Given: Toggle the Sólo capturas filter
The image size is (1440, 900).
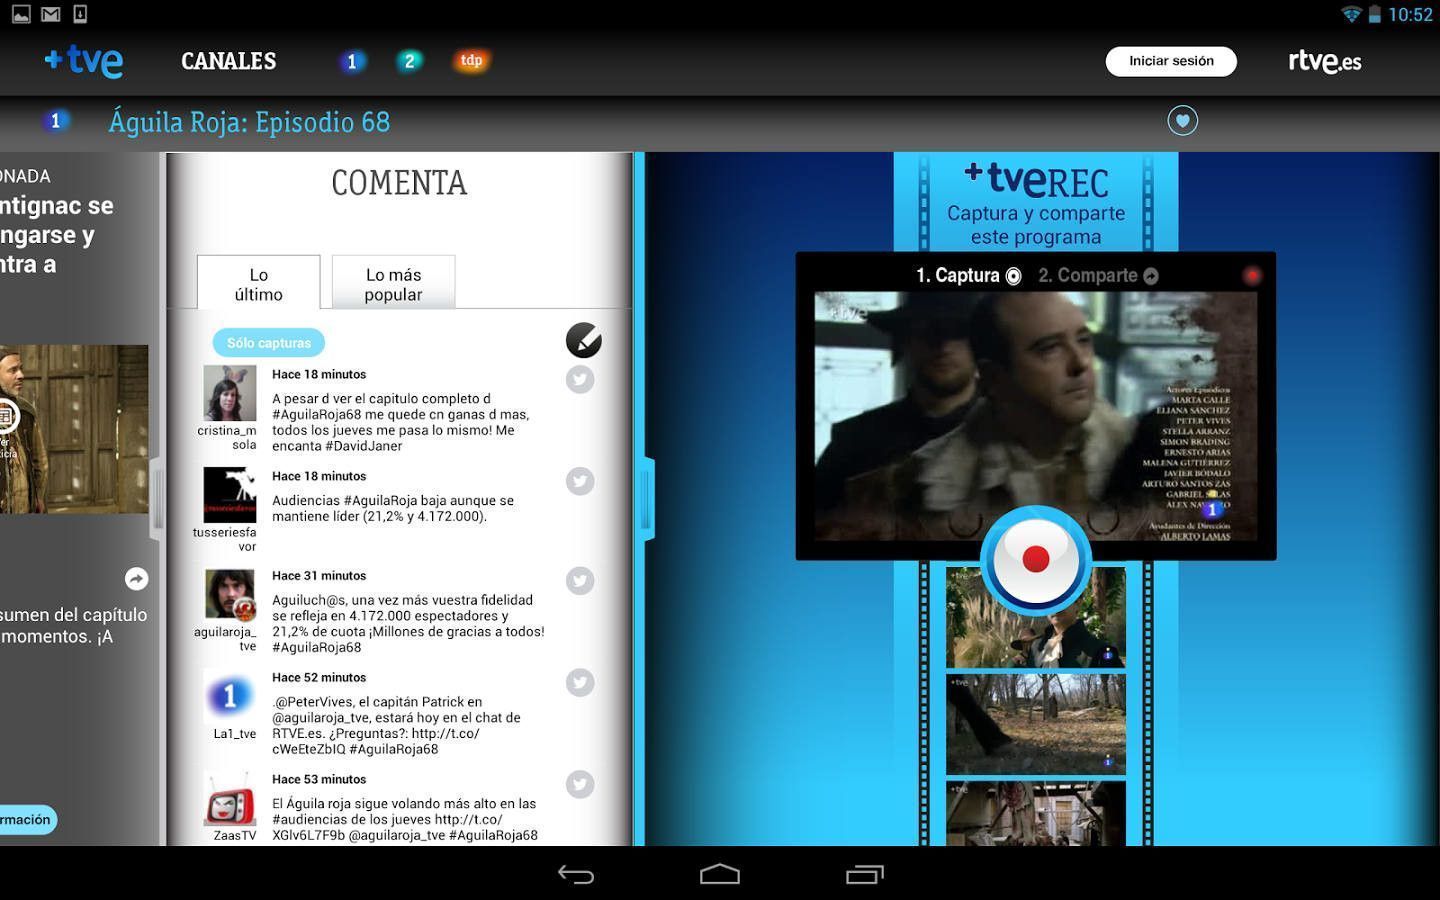Looking at the screenshot, I should pyautogui.click(x=268, y=342).
